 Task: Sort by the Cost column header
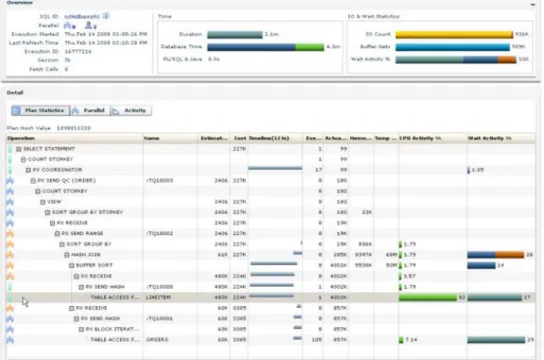238,138
